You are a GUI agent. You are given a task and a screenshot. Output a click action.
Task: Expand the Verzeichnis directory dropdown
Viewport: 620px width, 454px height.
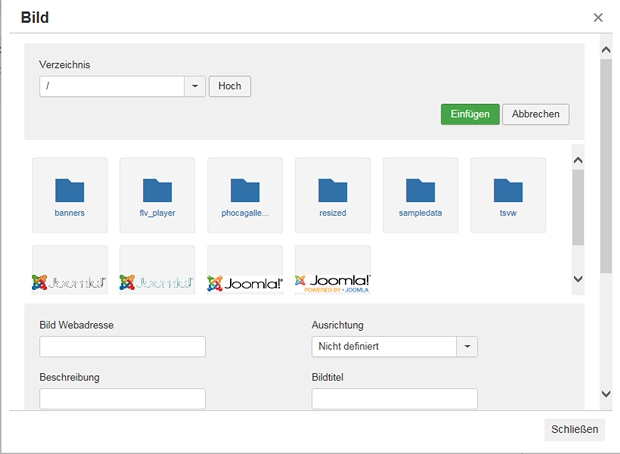pyautogui.click(x=194, y=87)
